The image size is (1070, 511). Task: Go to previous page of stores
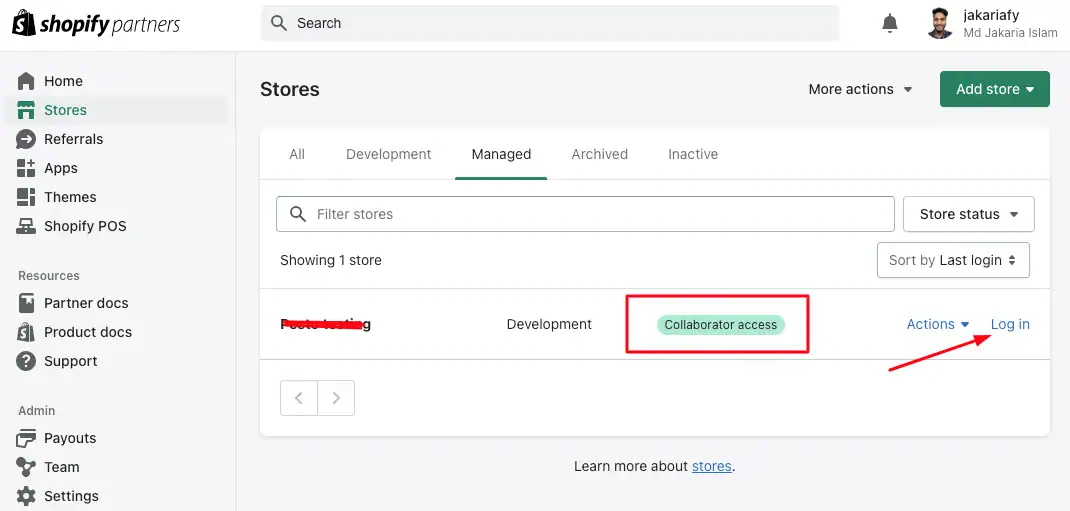pos(299,398)
